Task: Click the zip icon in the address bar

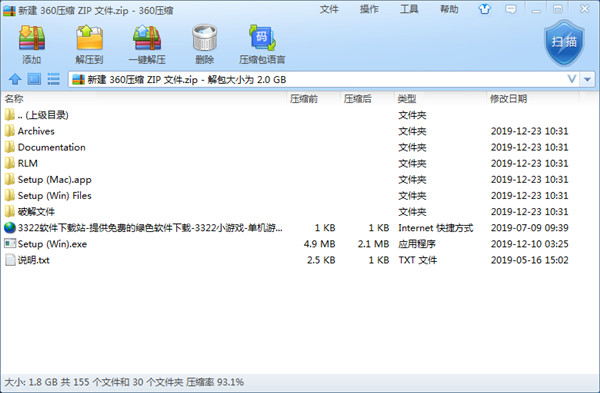Action: tap(78, 79)
